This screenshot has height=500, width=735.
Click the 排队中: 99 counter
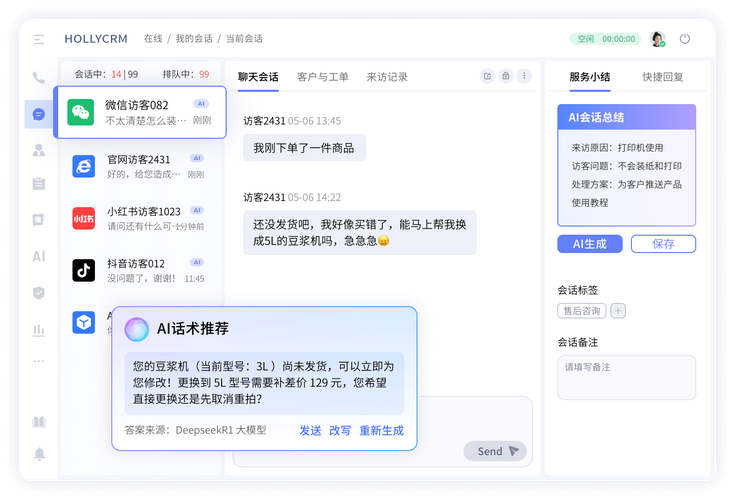(186, 74)
